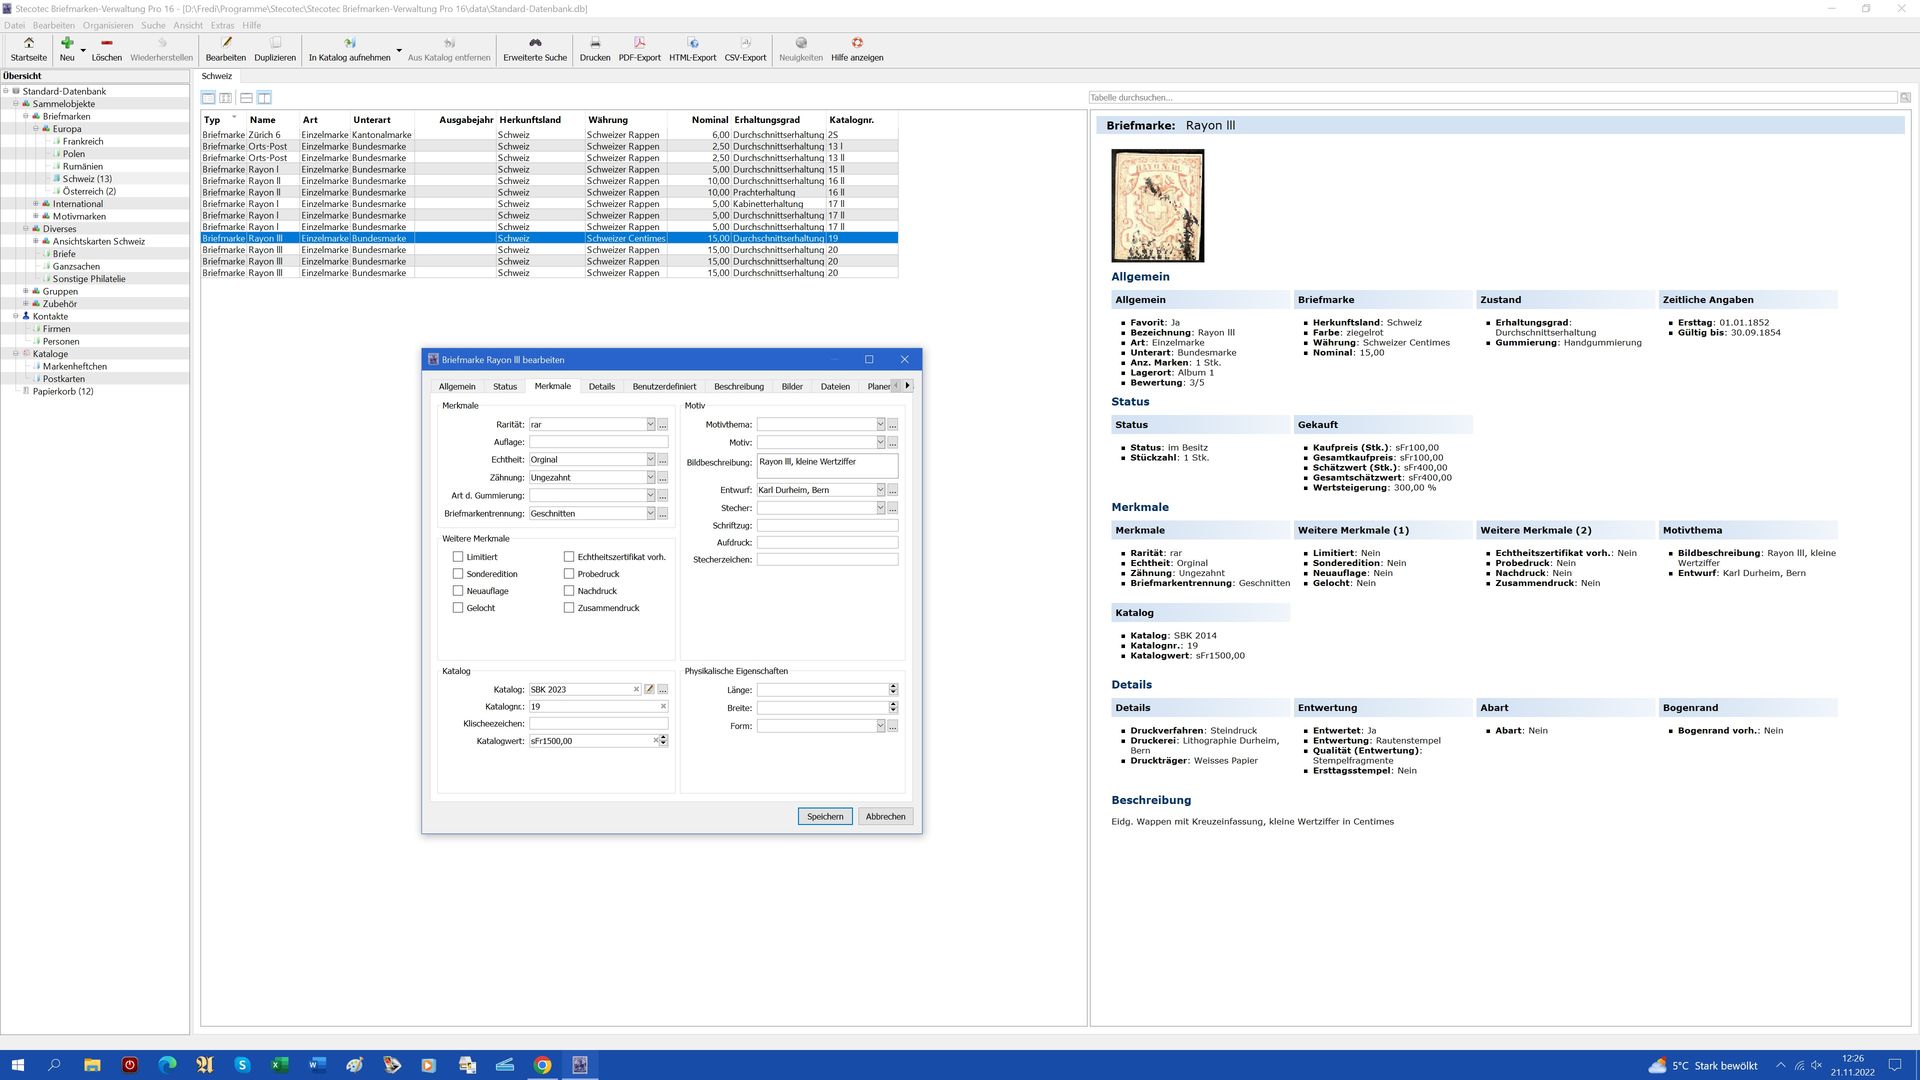Open Chrome from the Windows taskbar
The height and width of the screenshot is (1080, 1920).
[542, 1065]
